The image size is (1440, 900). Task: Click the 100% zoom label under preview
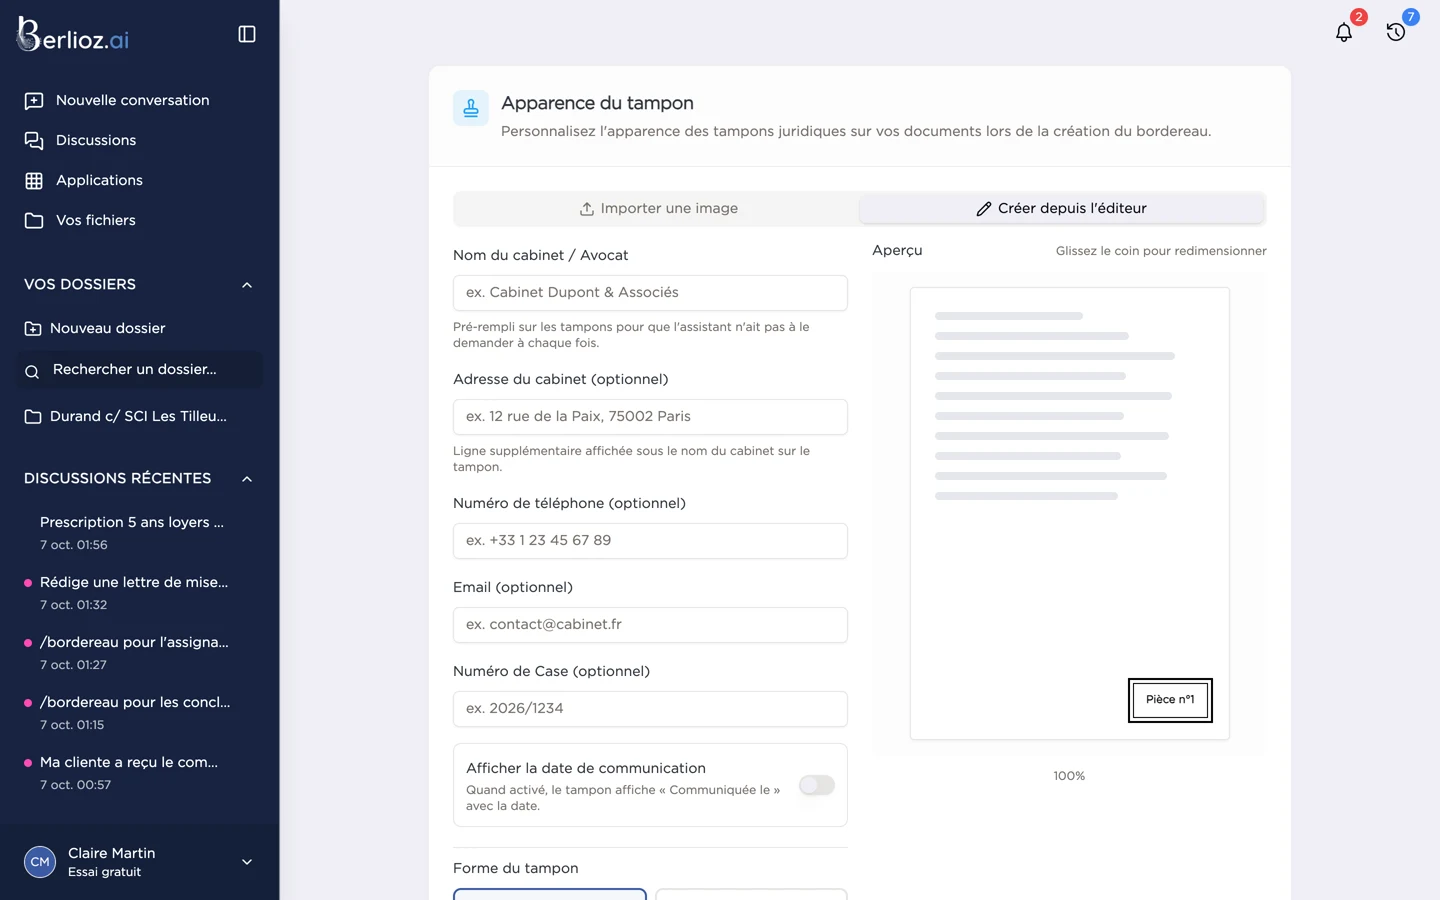[x=1069, y=776]
